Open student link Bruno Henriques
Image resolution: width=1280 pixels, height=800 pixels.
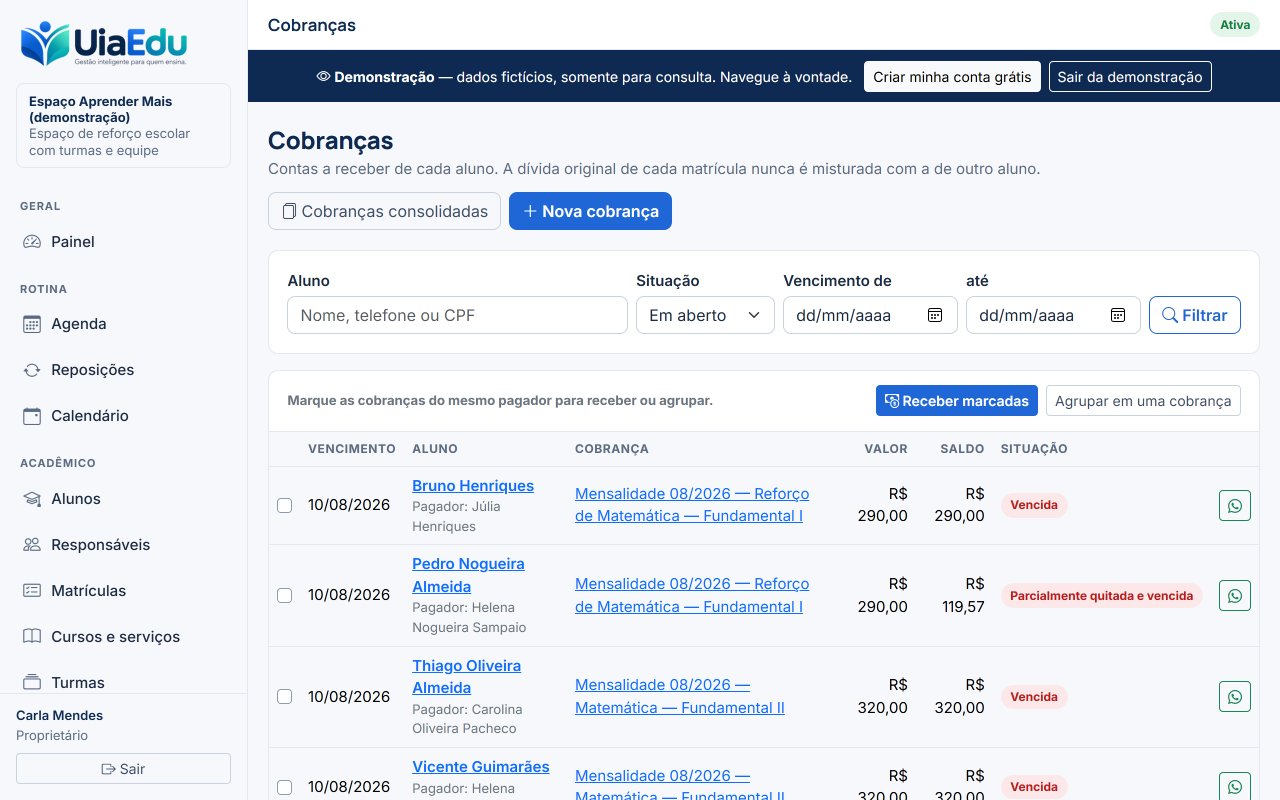click(473, 486)
